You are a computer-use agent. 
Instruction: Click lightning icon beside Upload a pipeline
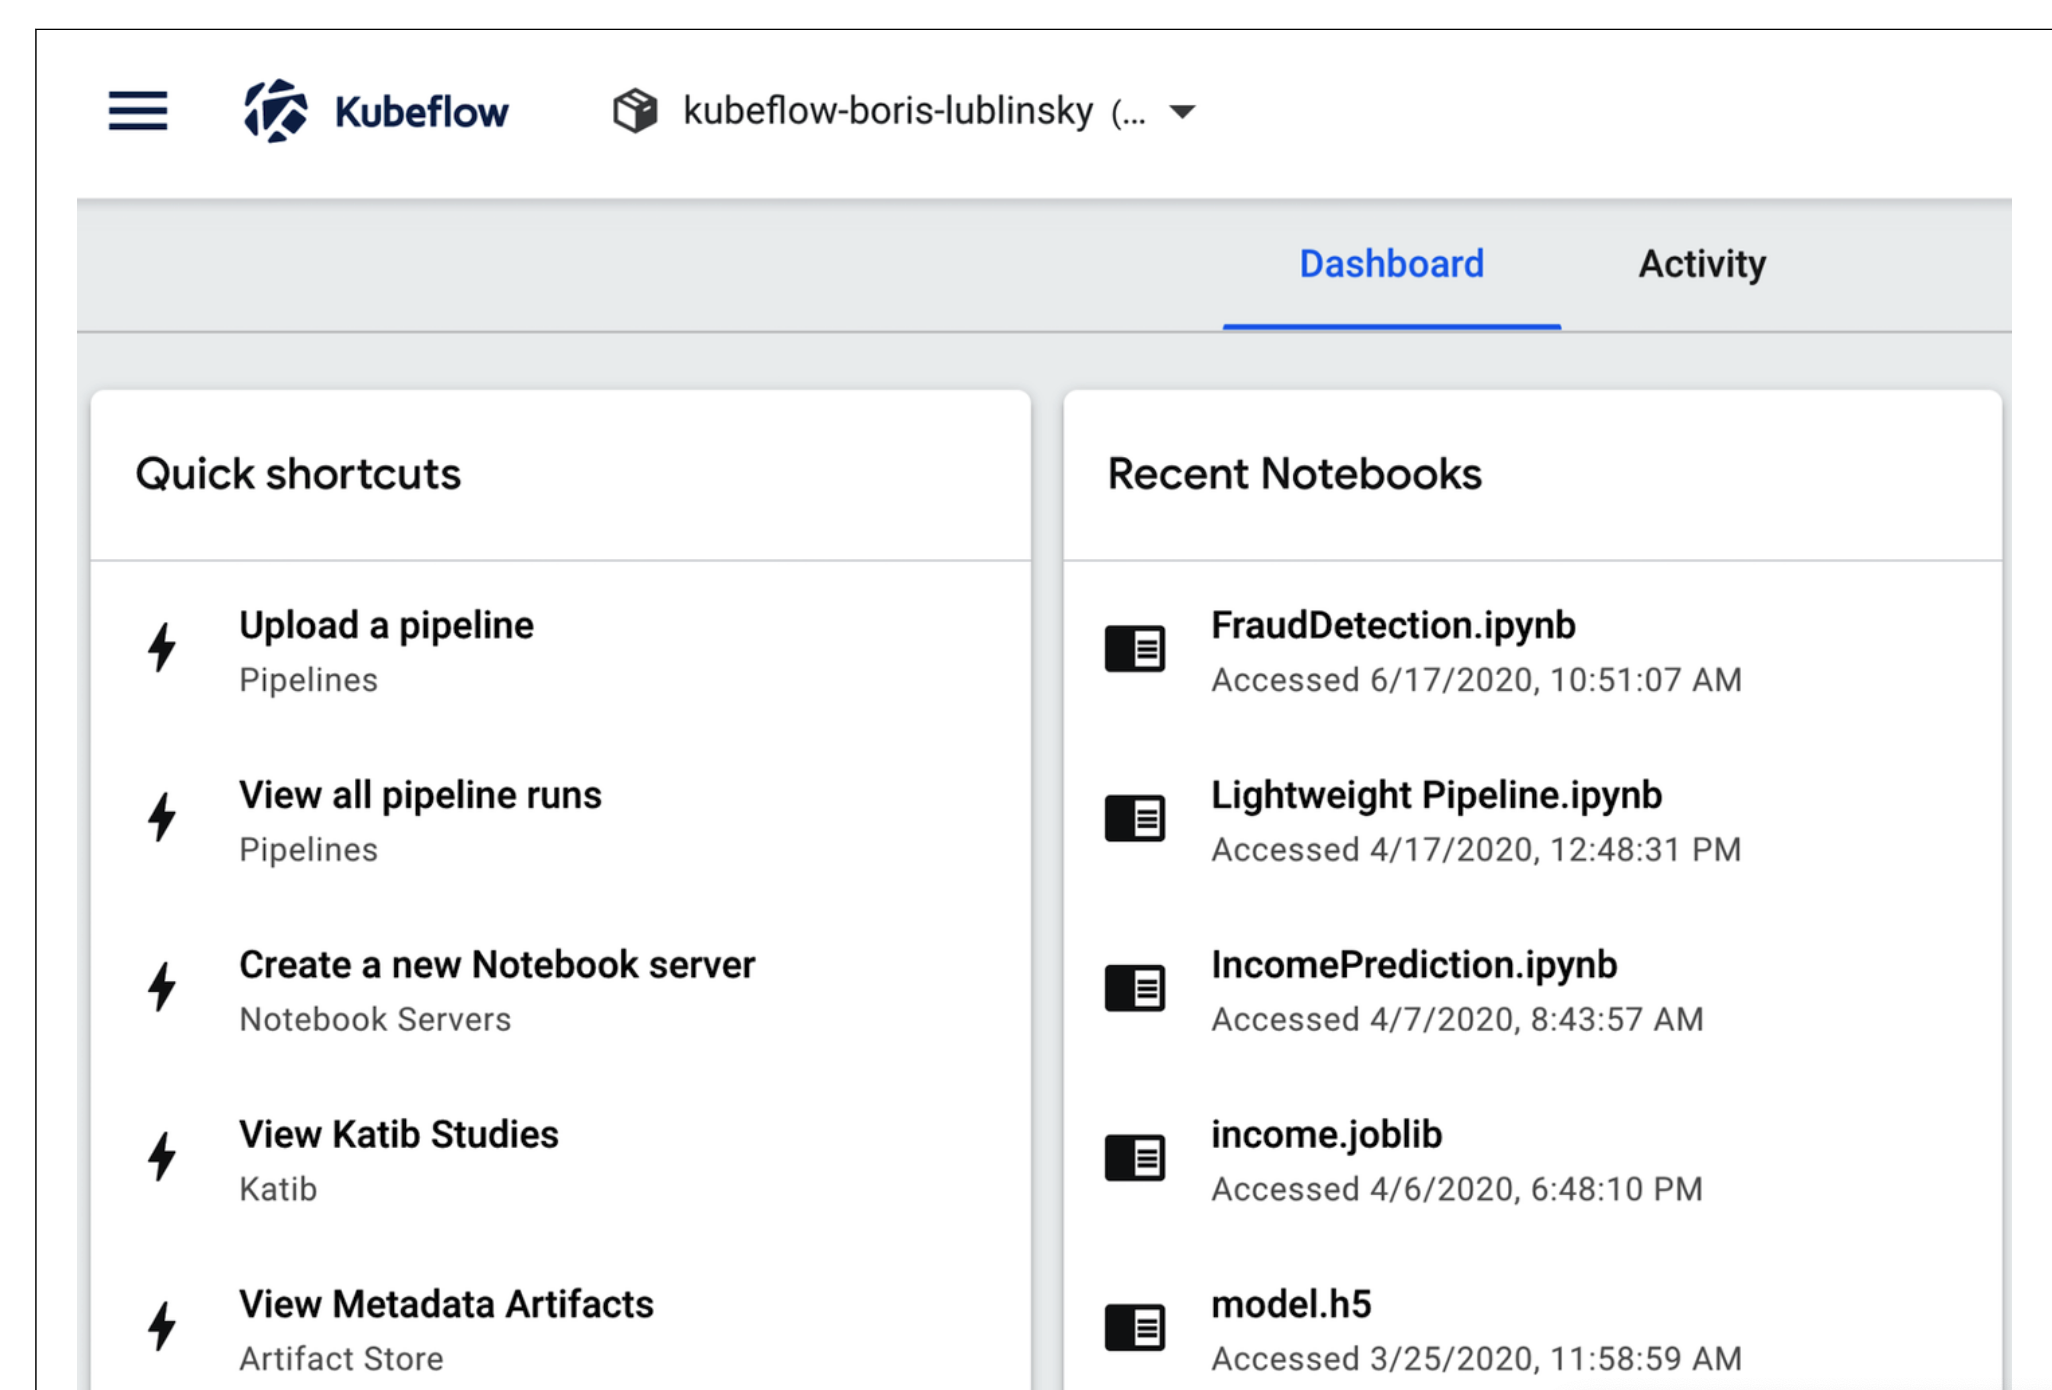click(162, 648)
